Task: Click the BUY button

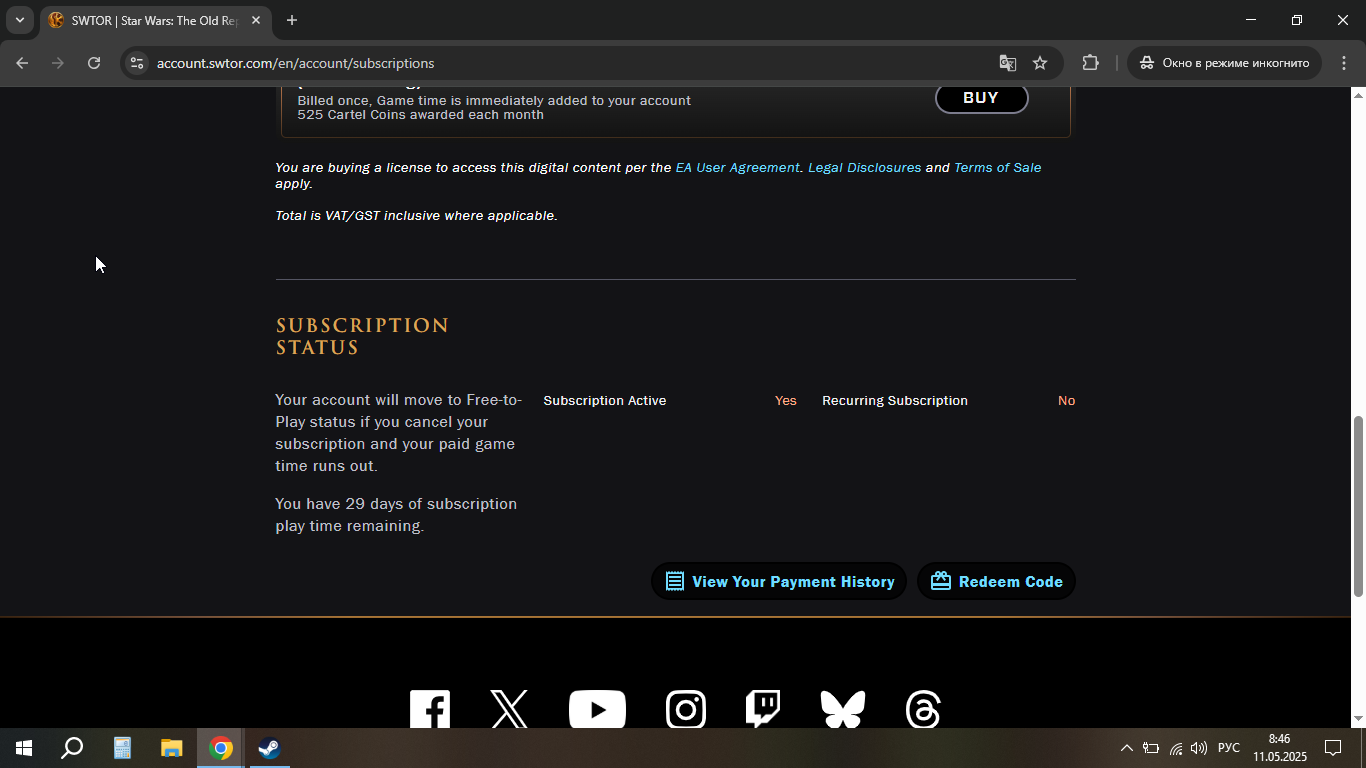Action: (x=981, y=98)
